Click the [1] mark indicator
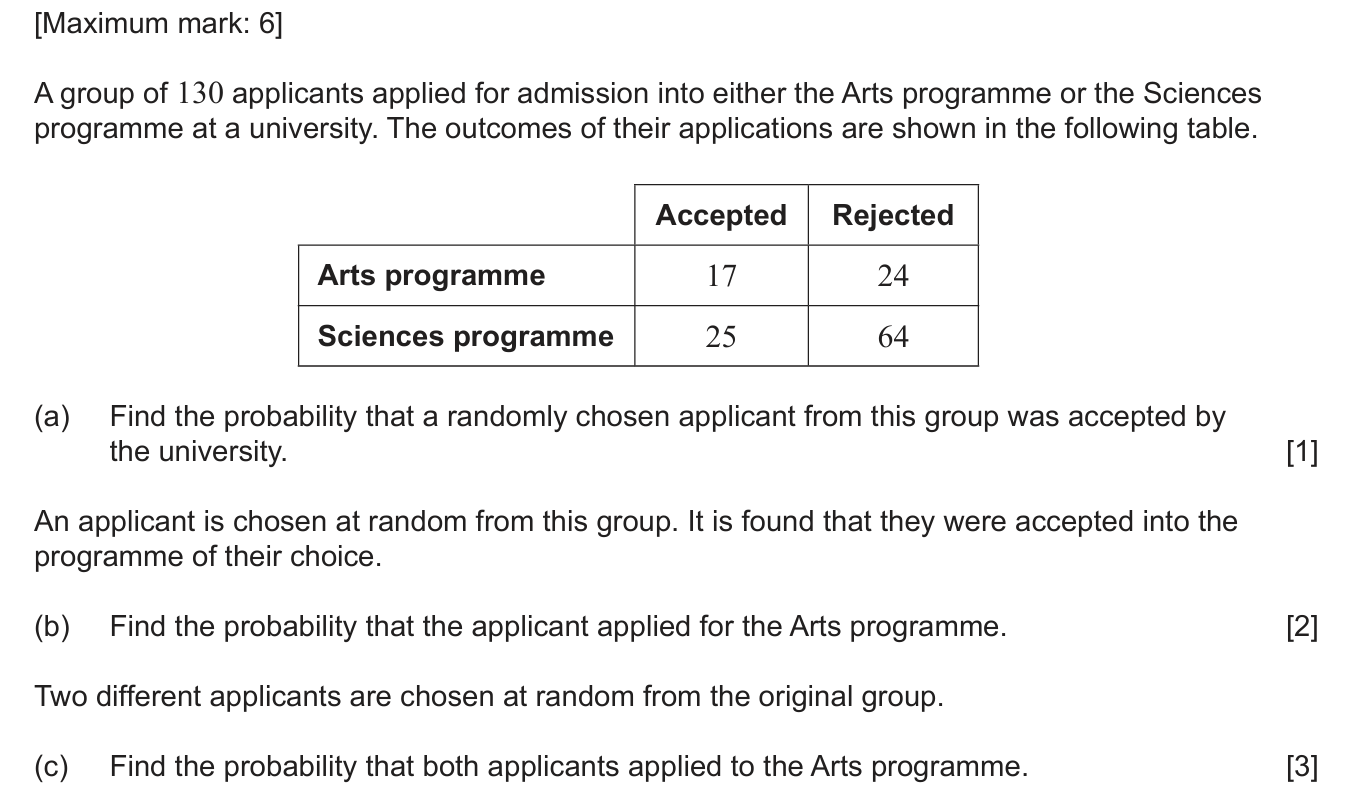1357x807 pixels. point(1302,453)
